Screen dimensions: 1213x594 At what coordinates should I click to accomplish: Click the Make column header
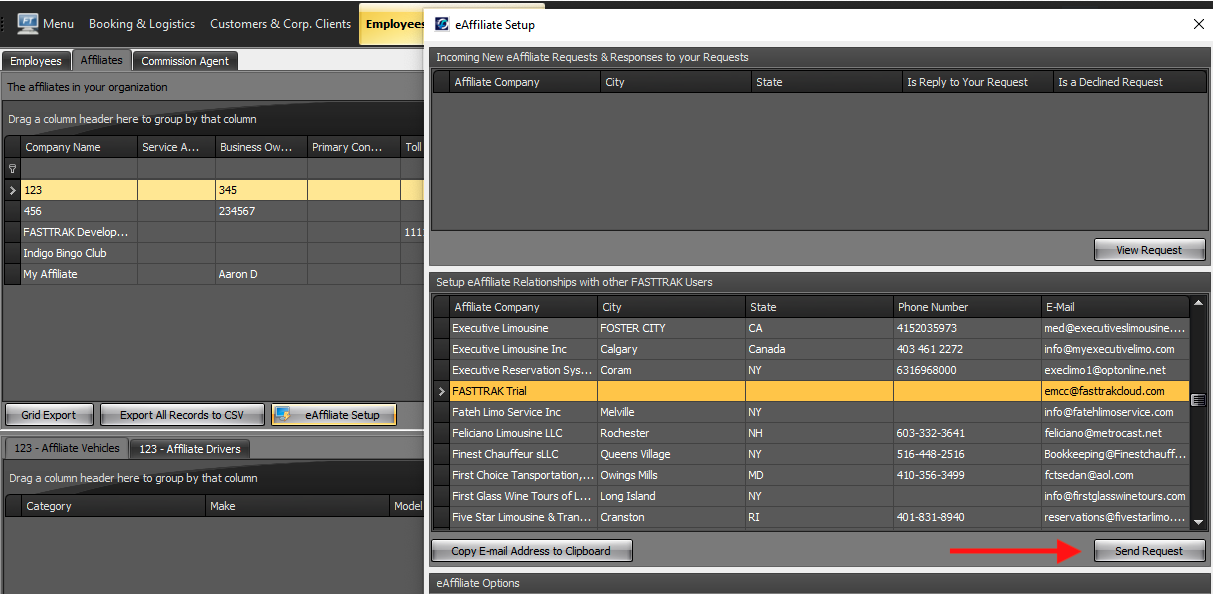click(298, 506)
